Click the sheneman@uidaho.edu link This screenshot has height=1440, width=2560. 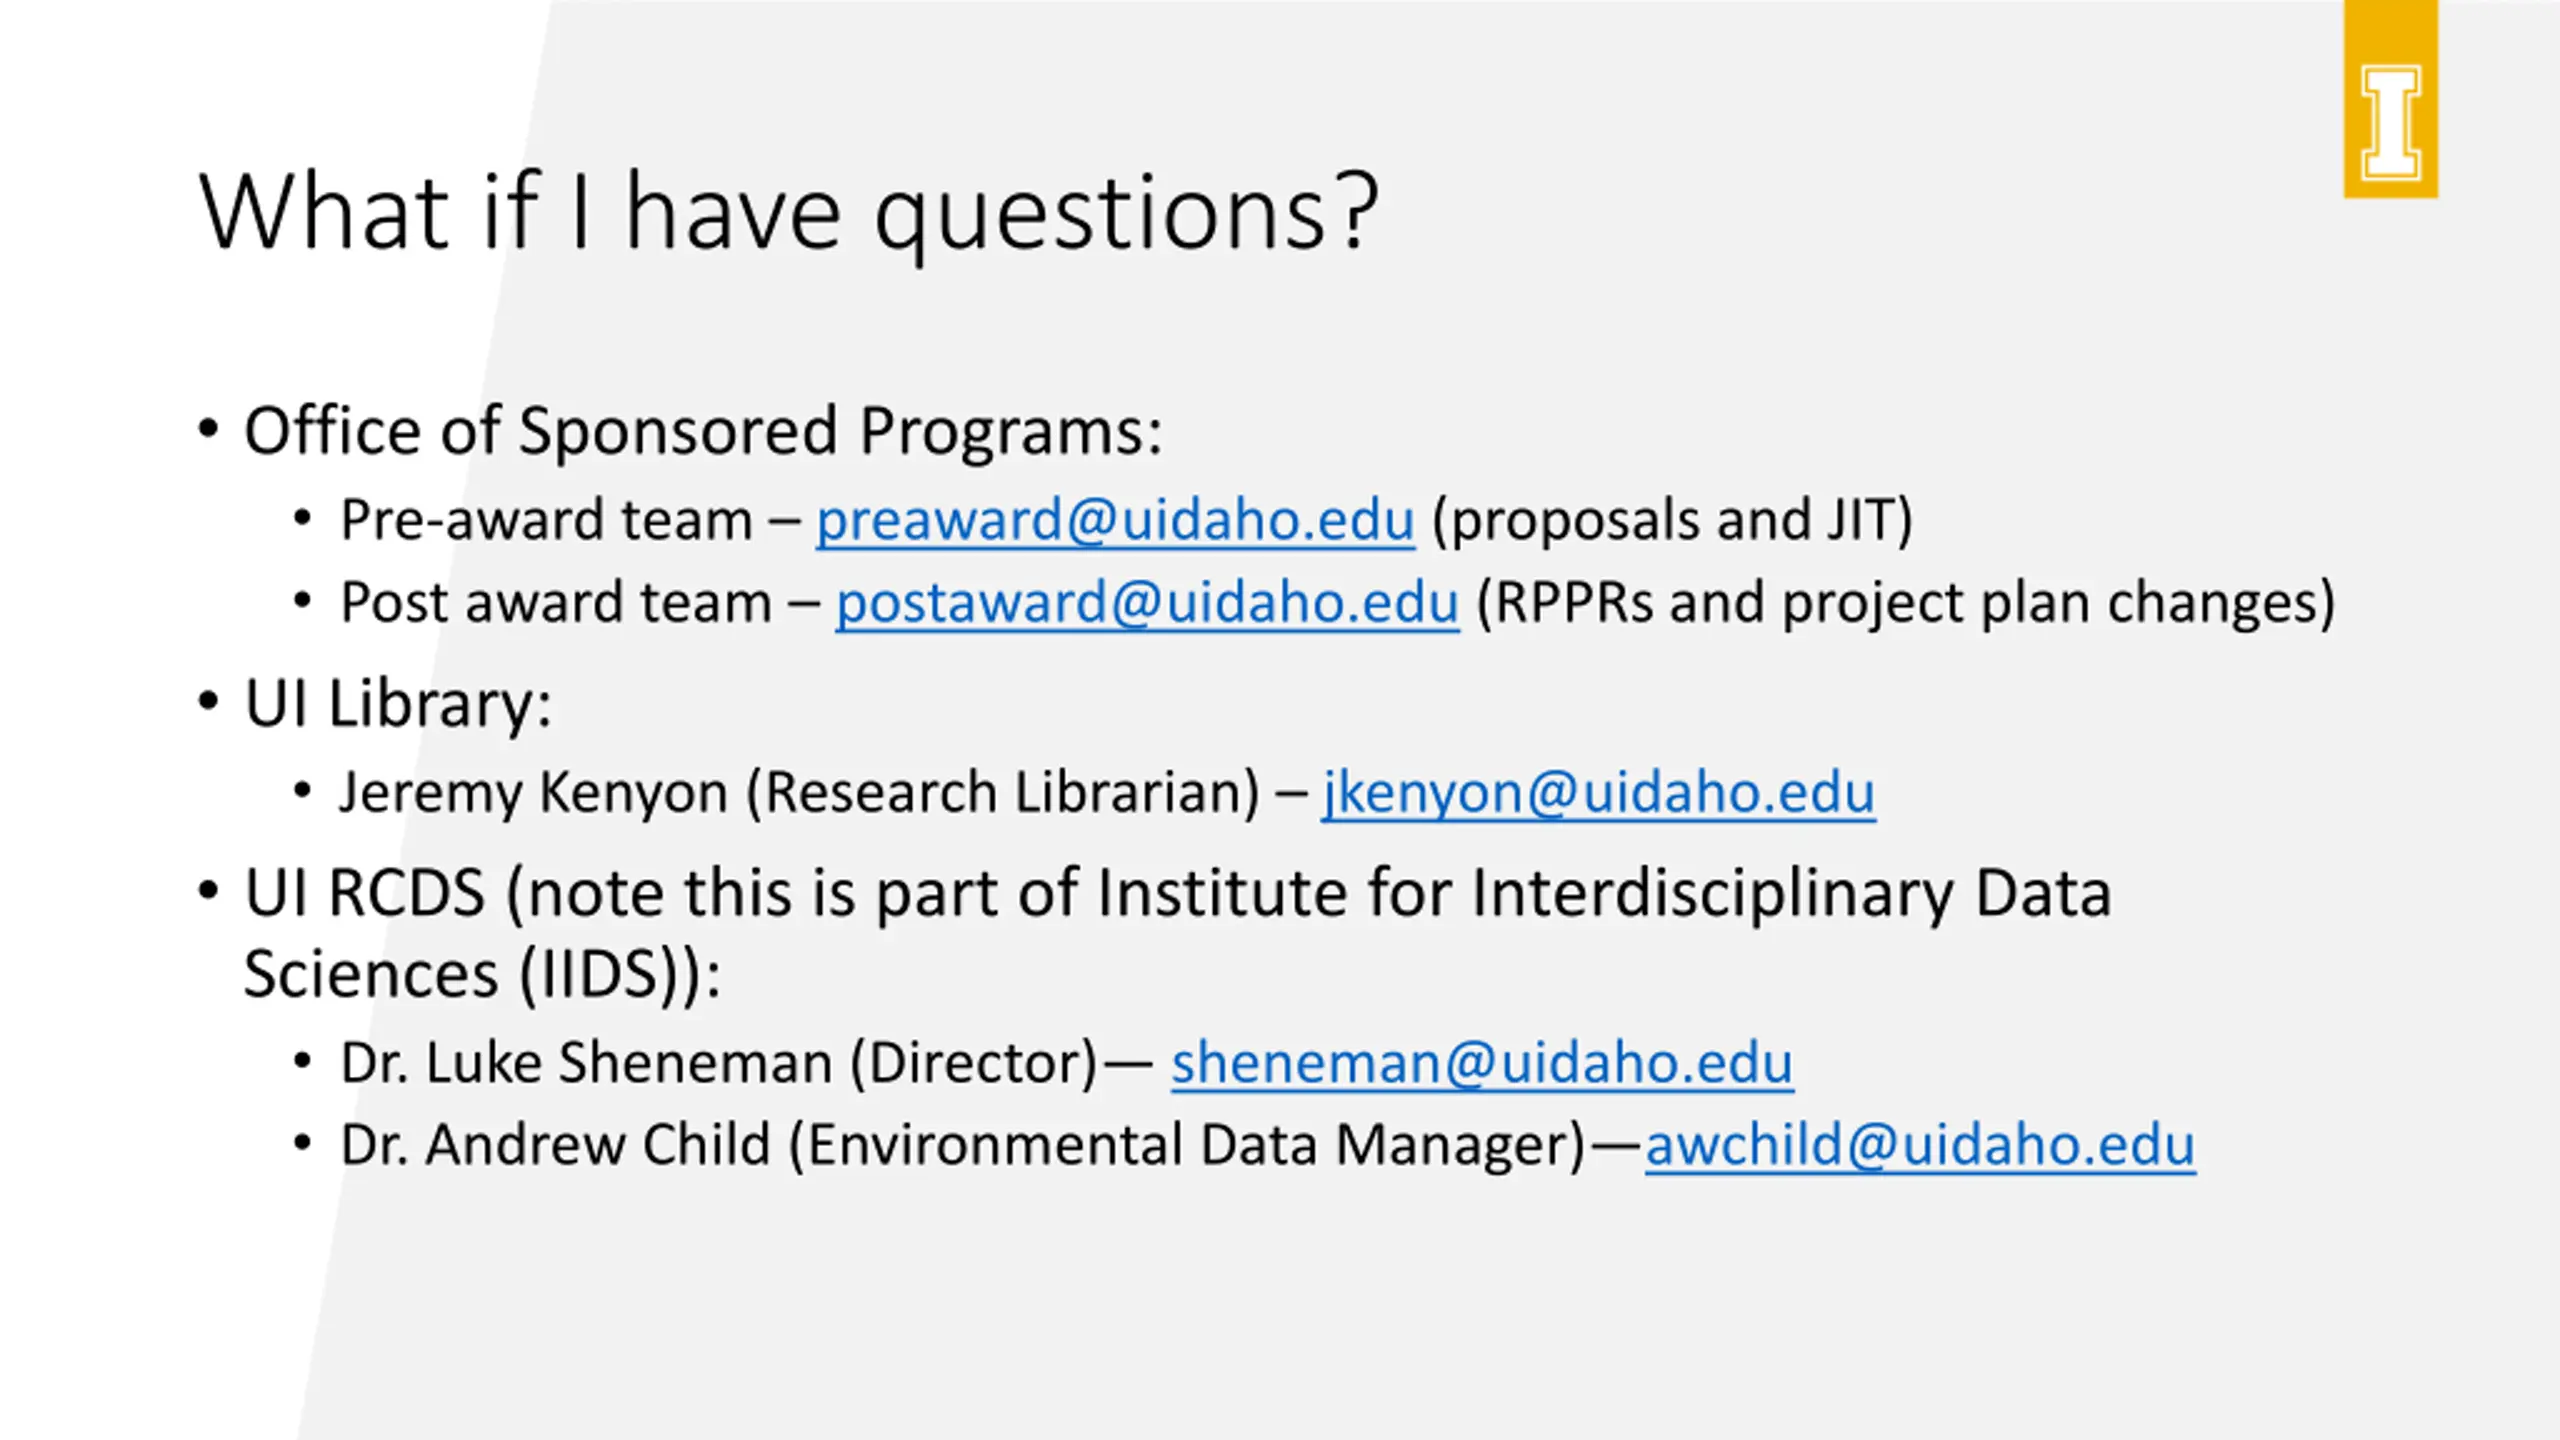1482,1063
